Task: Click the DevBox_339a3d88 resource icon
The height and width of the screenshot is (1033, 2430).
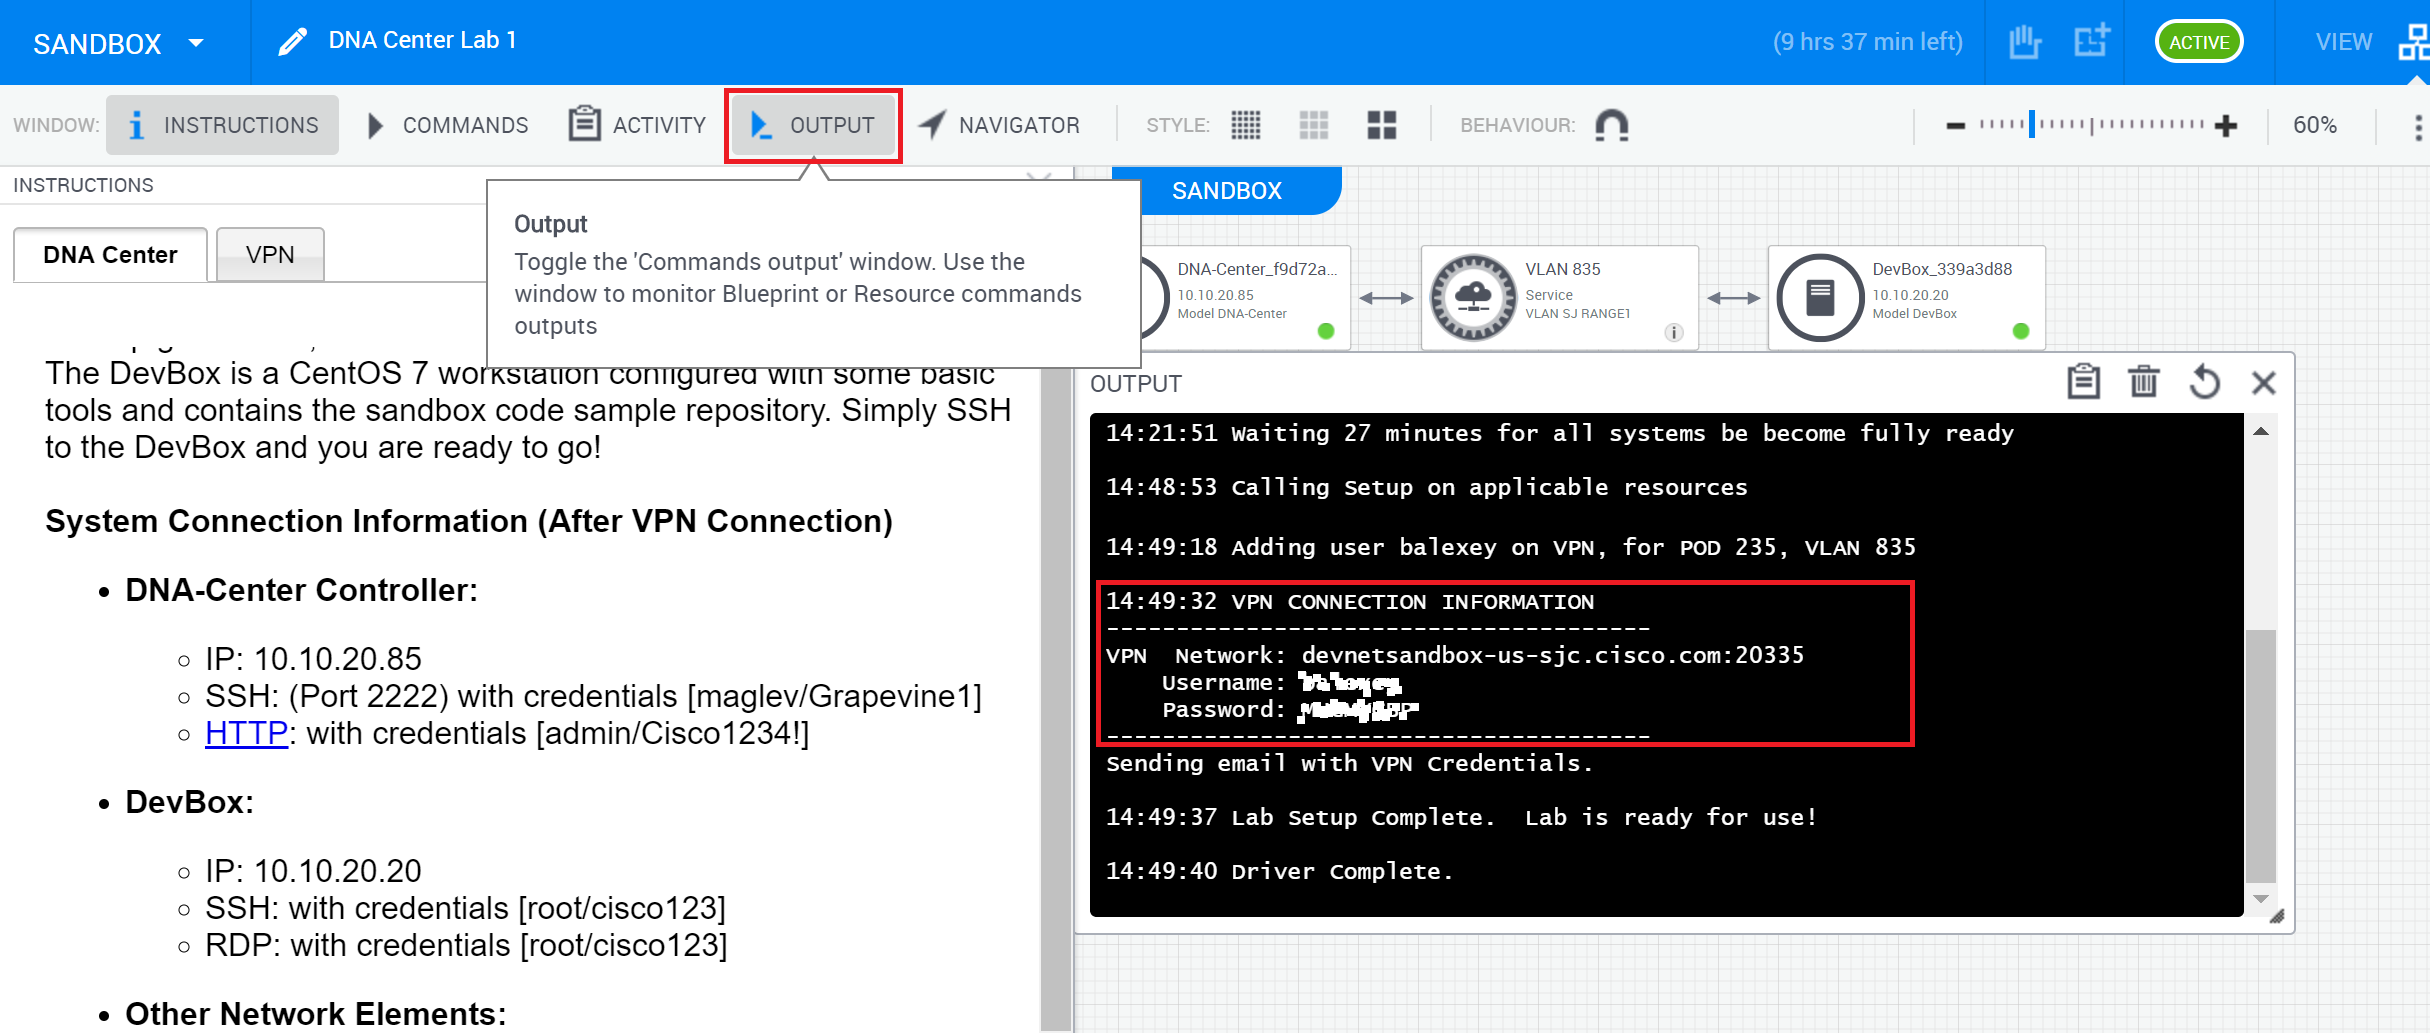Action: pos(1820,297)
